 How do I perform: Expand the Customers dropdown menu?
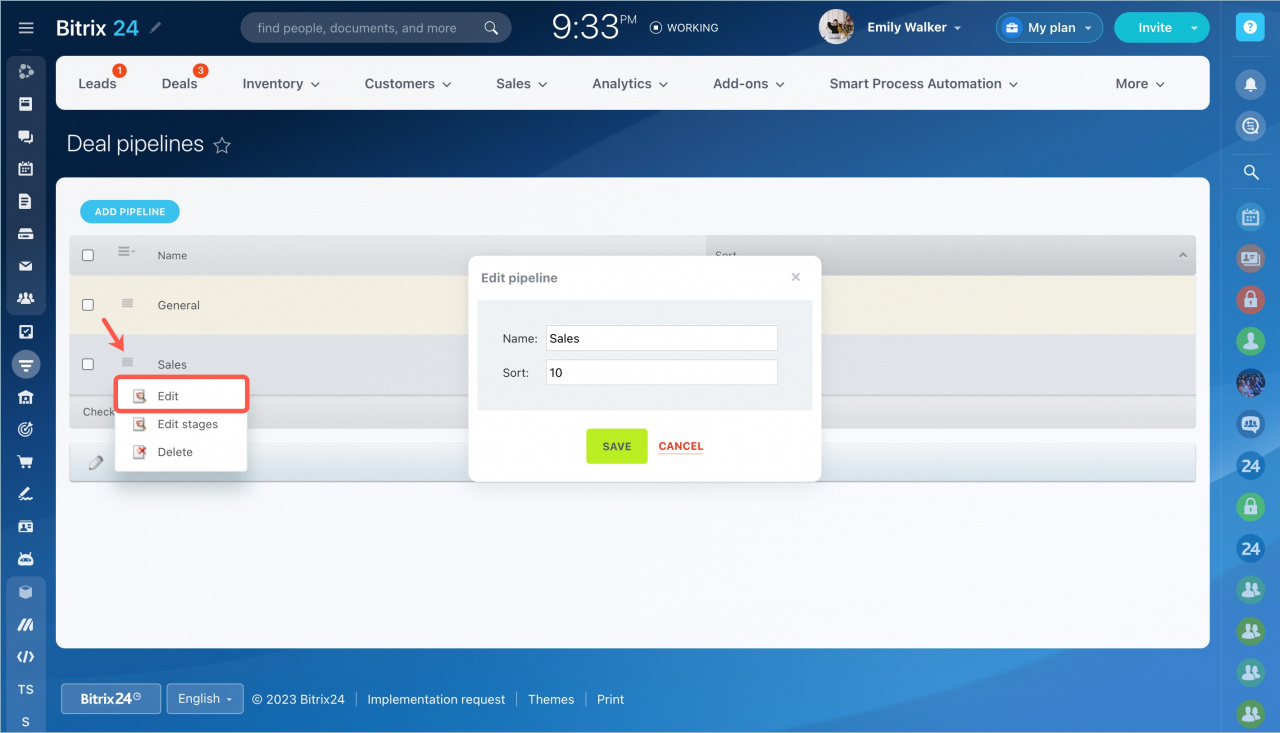408,84
